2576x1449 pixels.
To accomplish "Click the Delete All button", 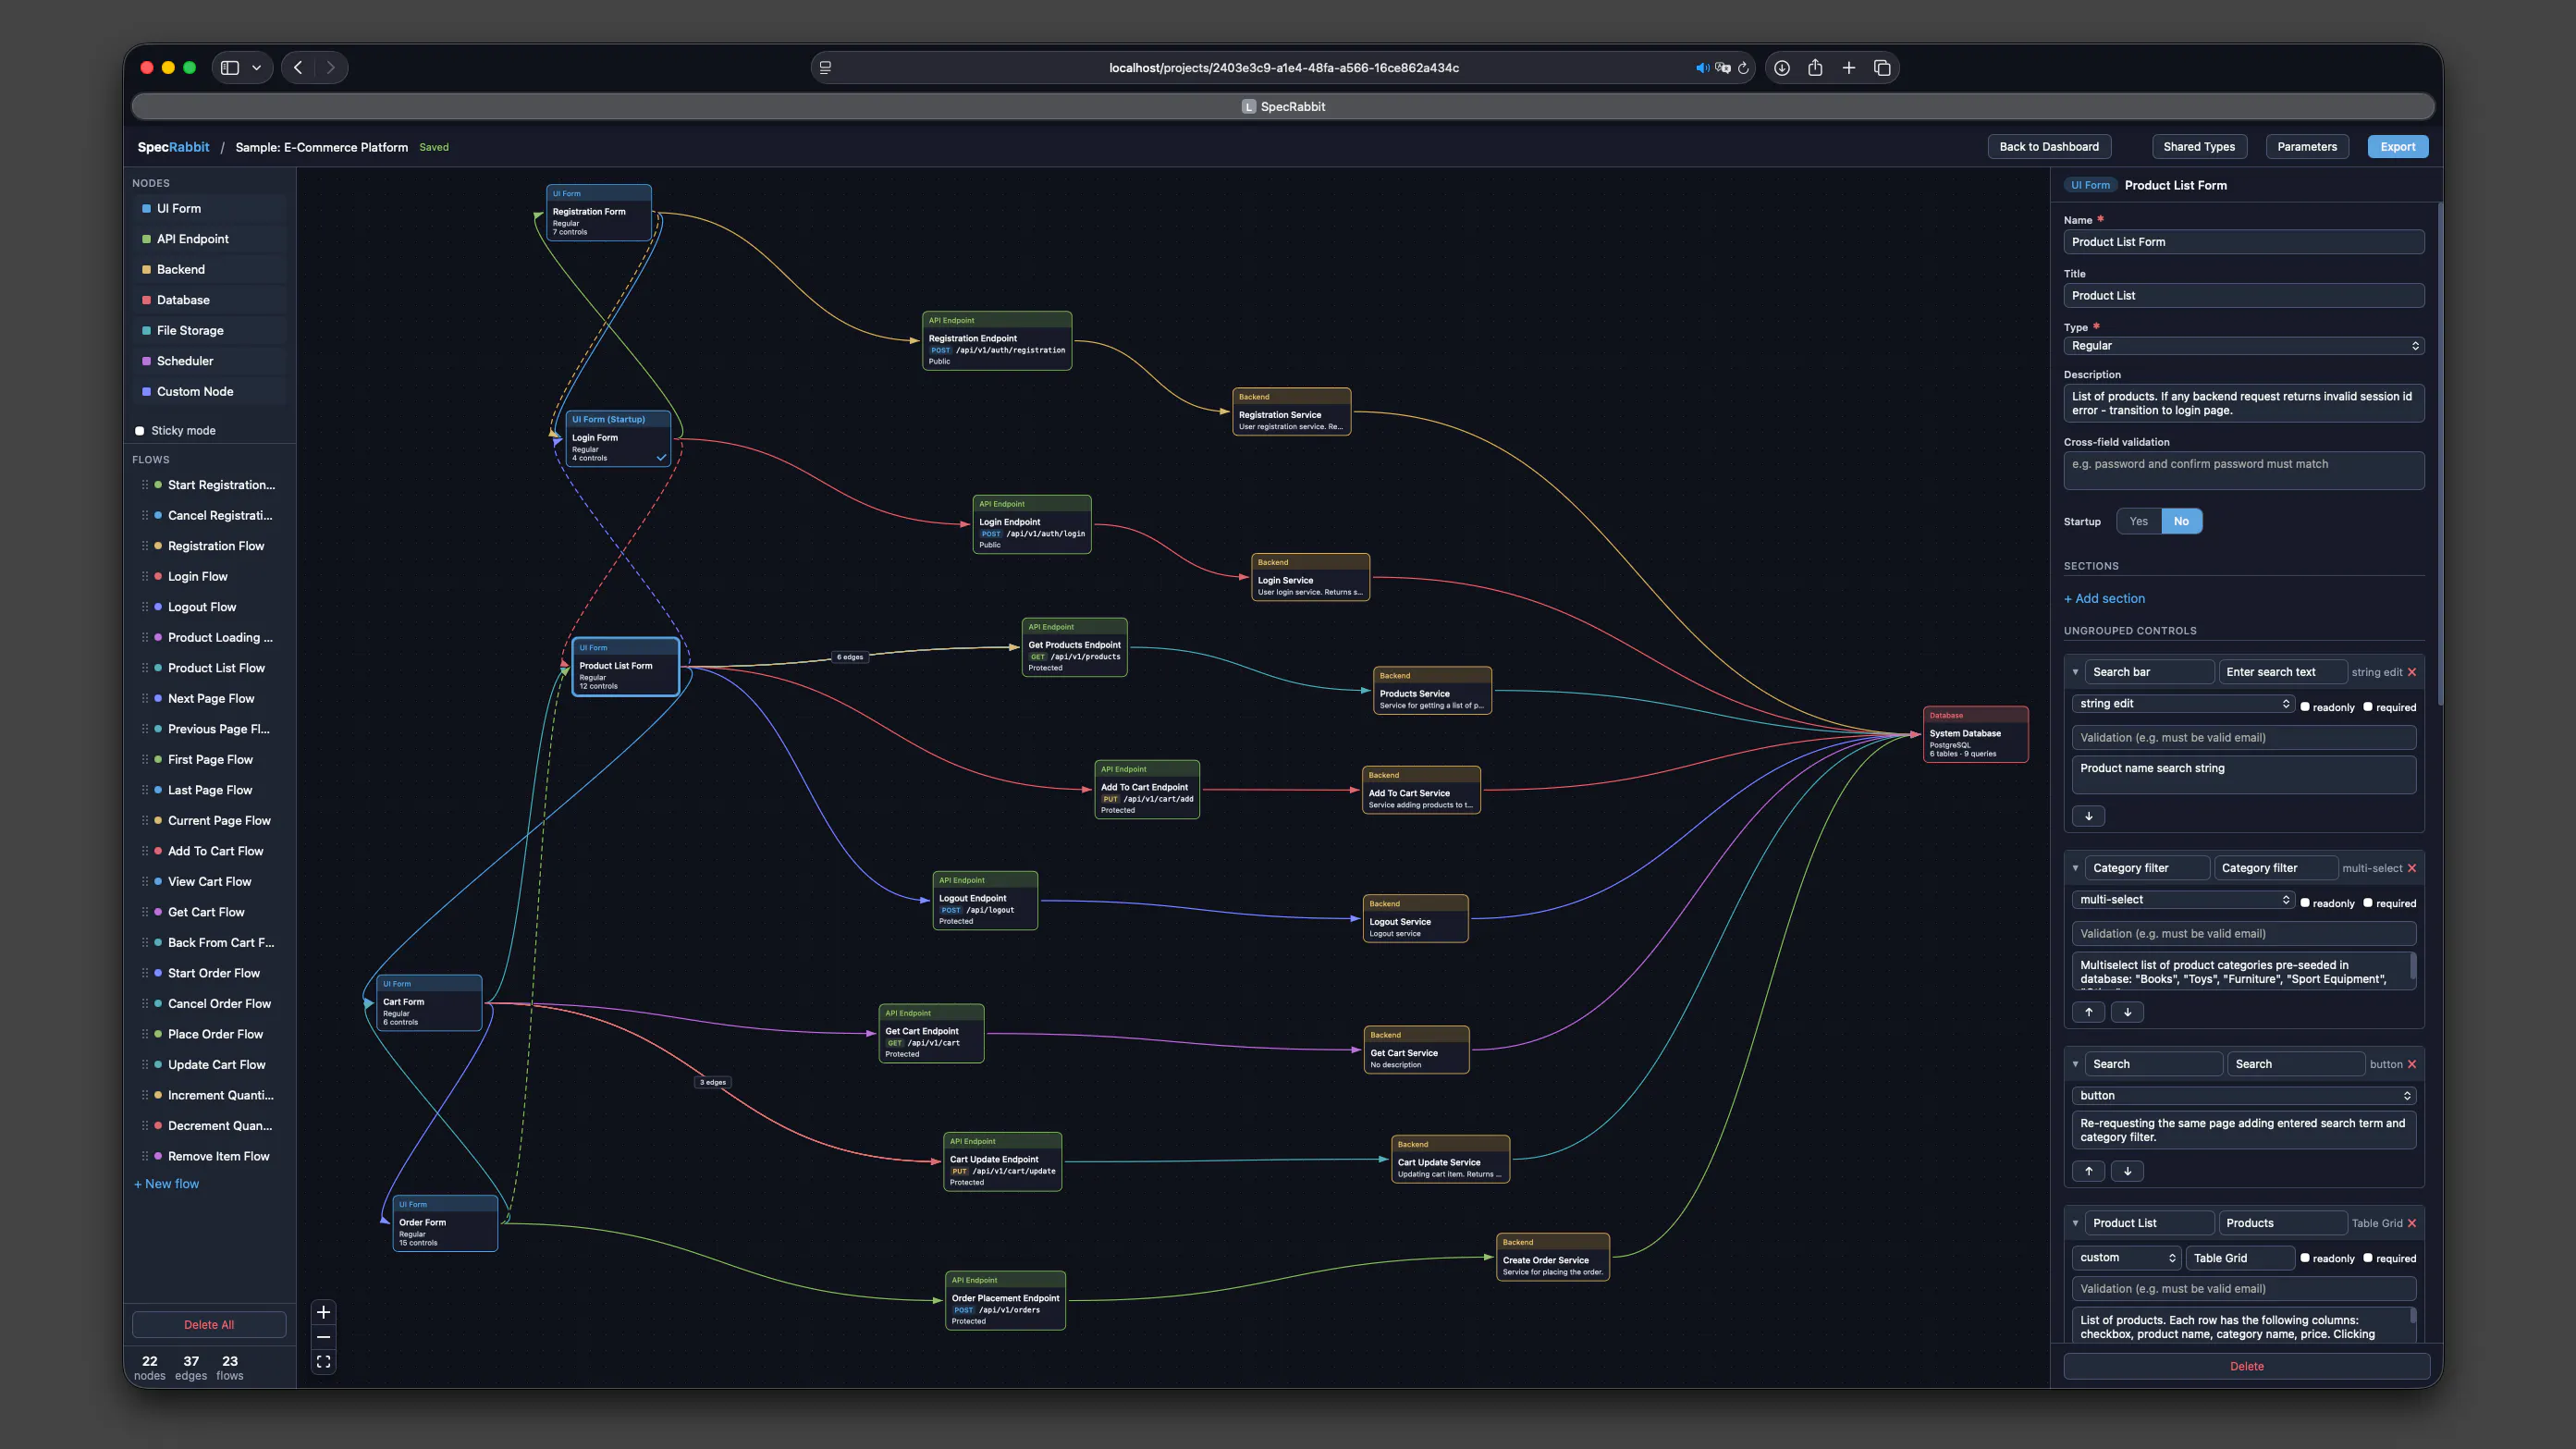I will [x=209, y=1325].
